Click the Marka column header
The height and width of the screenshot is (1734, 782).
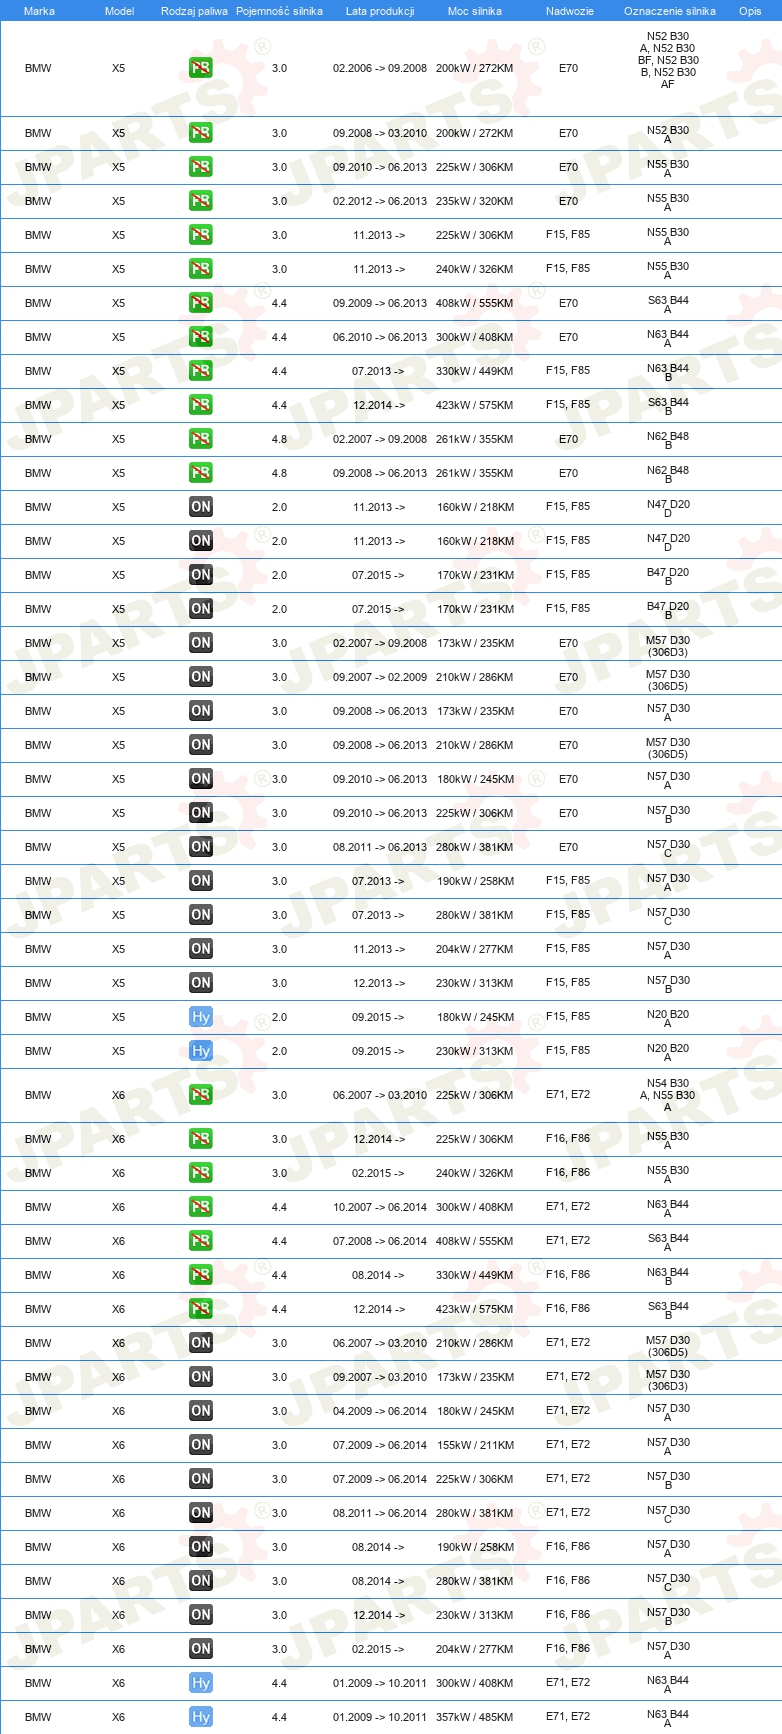39,11
